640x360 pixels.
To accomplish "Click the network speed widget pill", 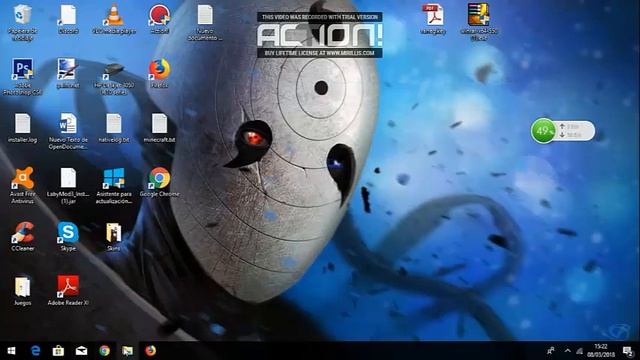I will coord(575,131).
